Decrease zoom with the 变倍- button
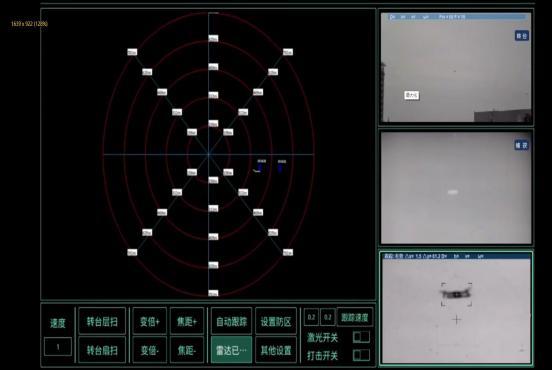This screenshot has height=370, width=552. 150,350
